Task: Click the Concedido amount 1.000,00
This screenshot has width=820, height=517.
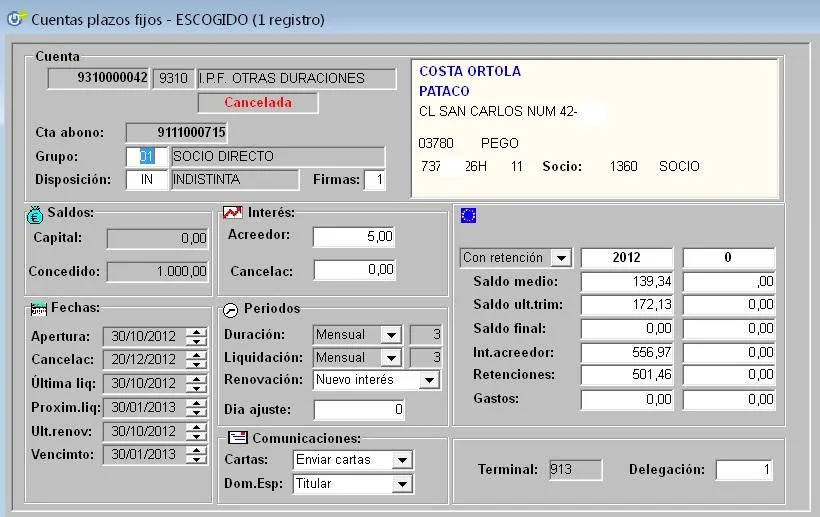Action: tap(158, 271)
